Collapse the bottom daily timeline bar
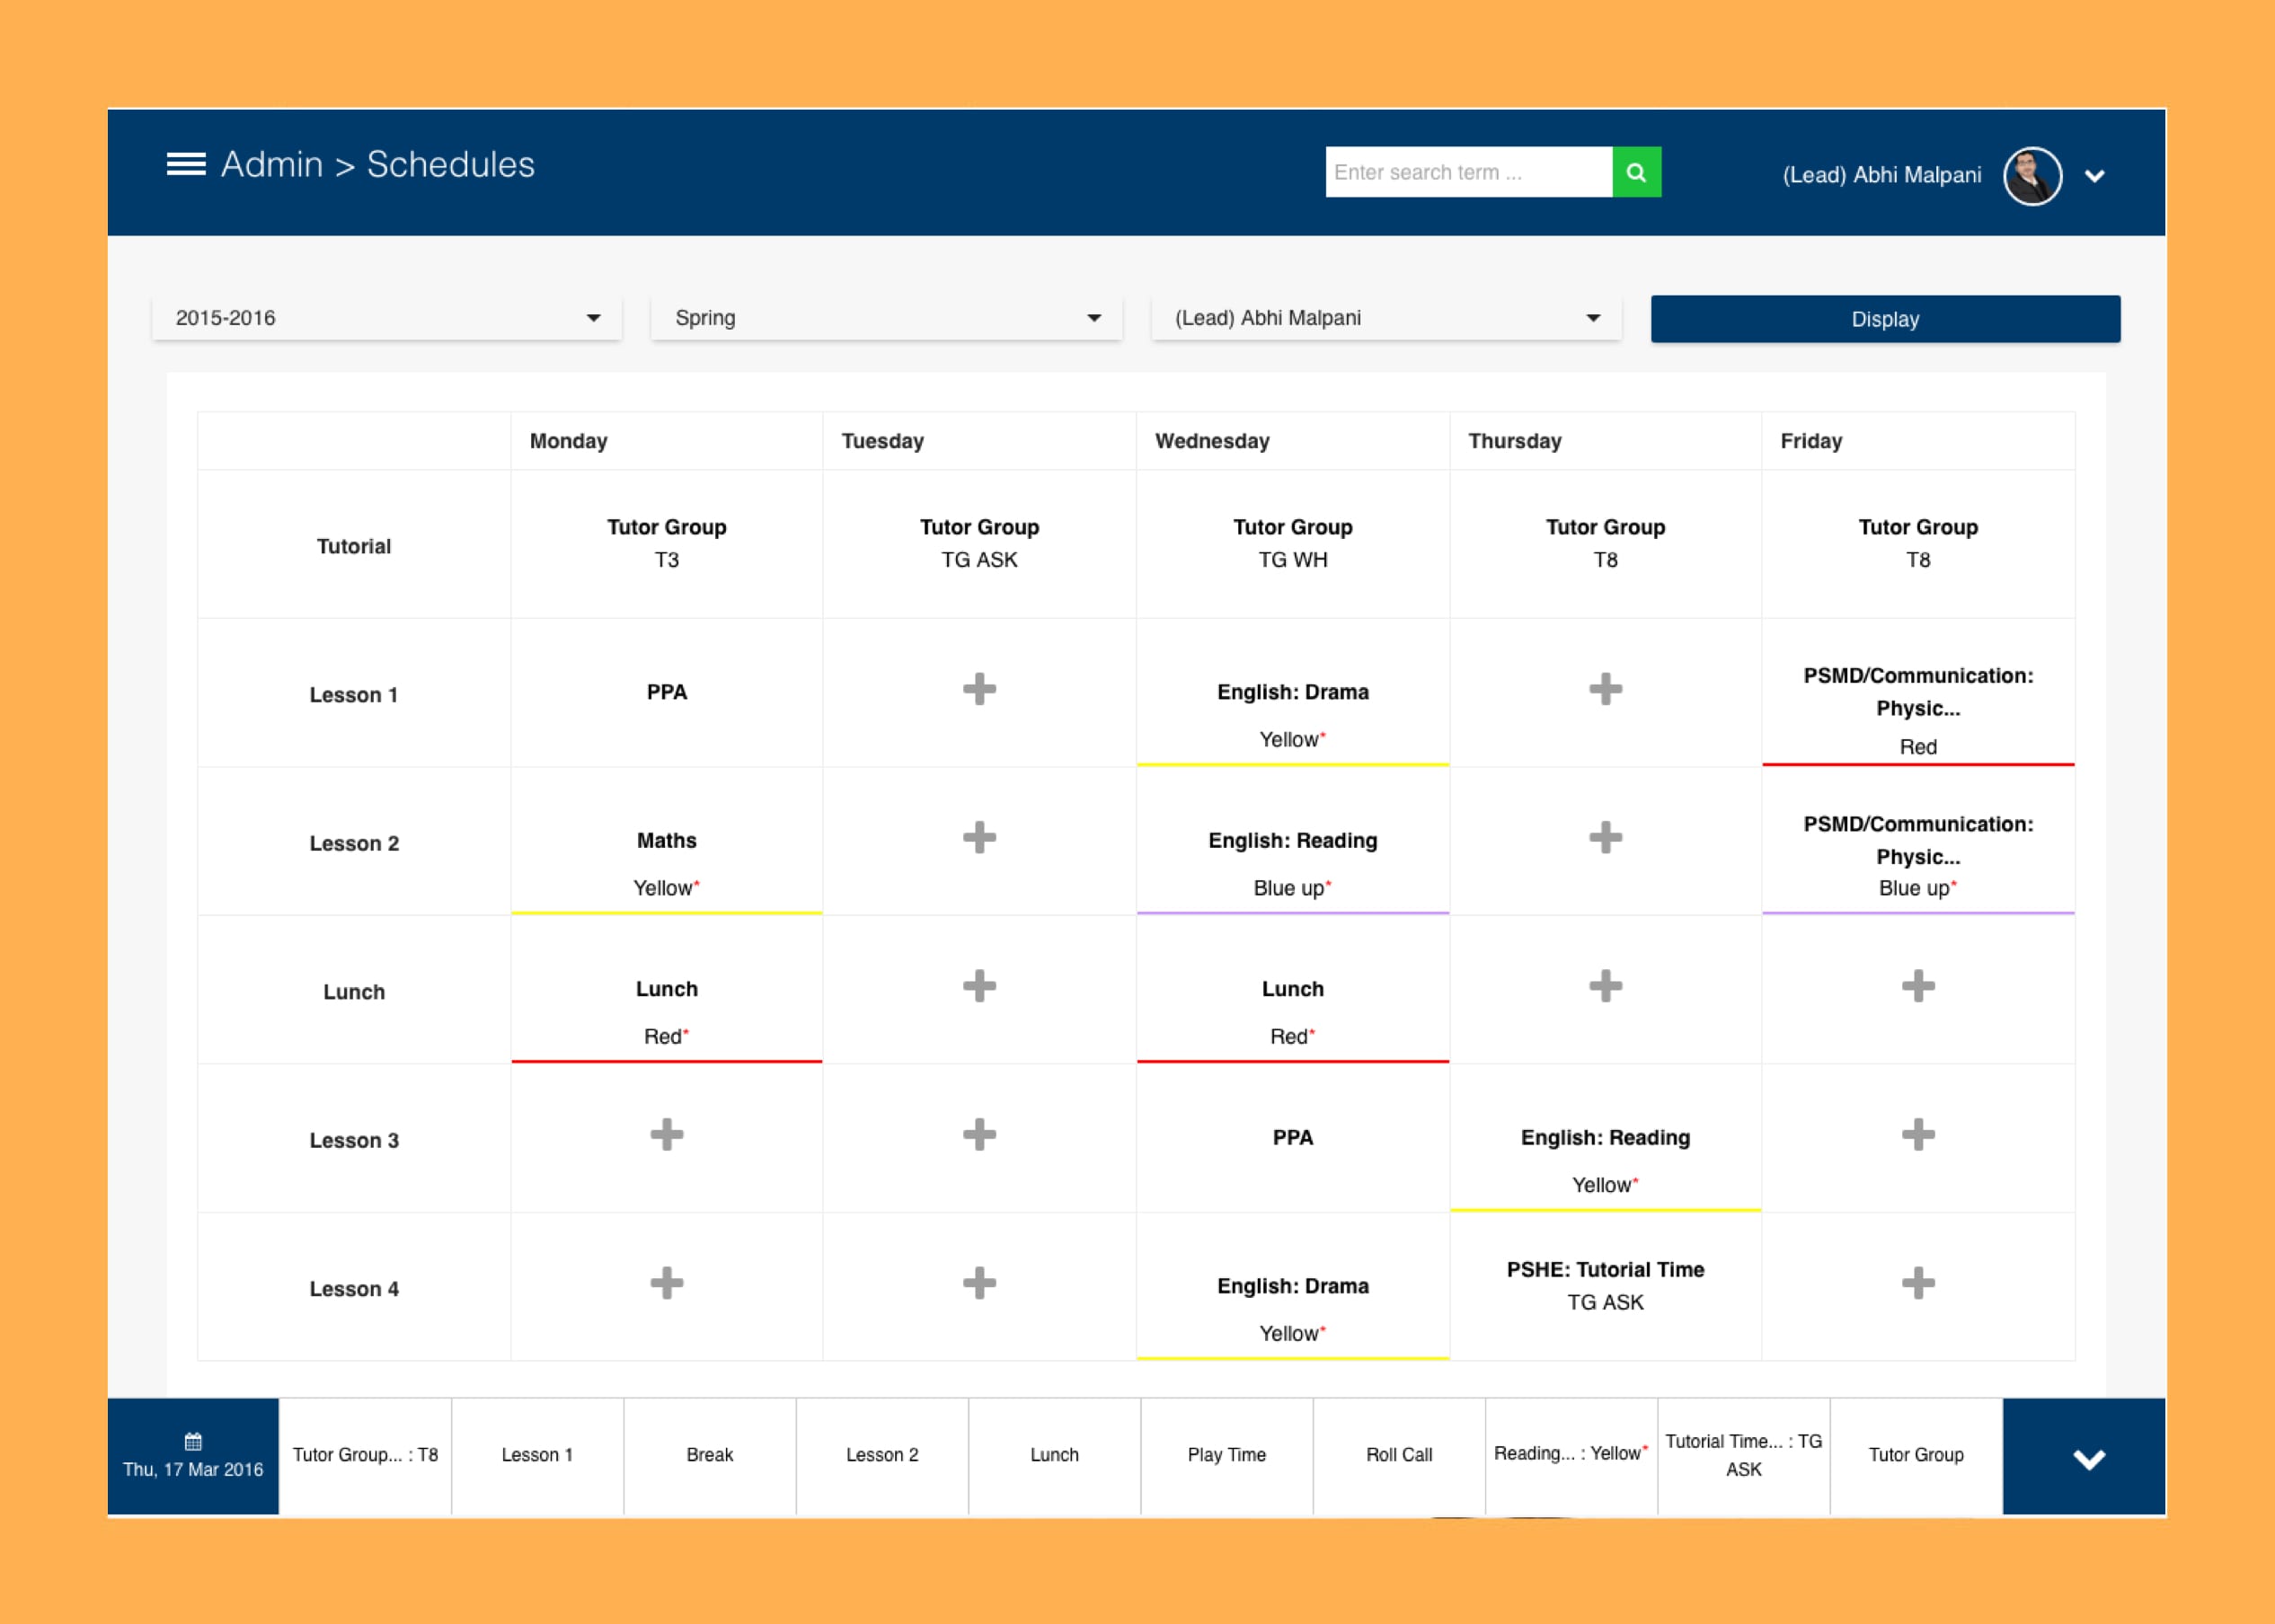 2087,1458
